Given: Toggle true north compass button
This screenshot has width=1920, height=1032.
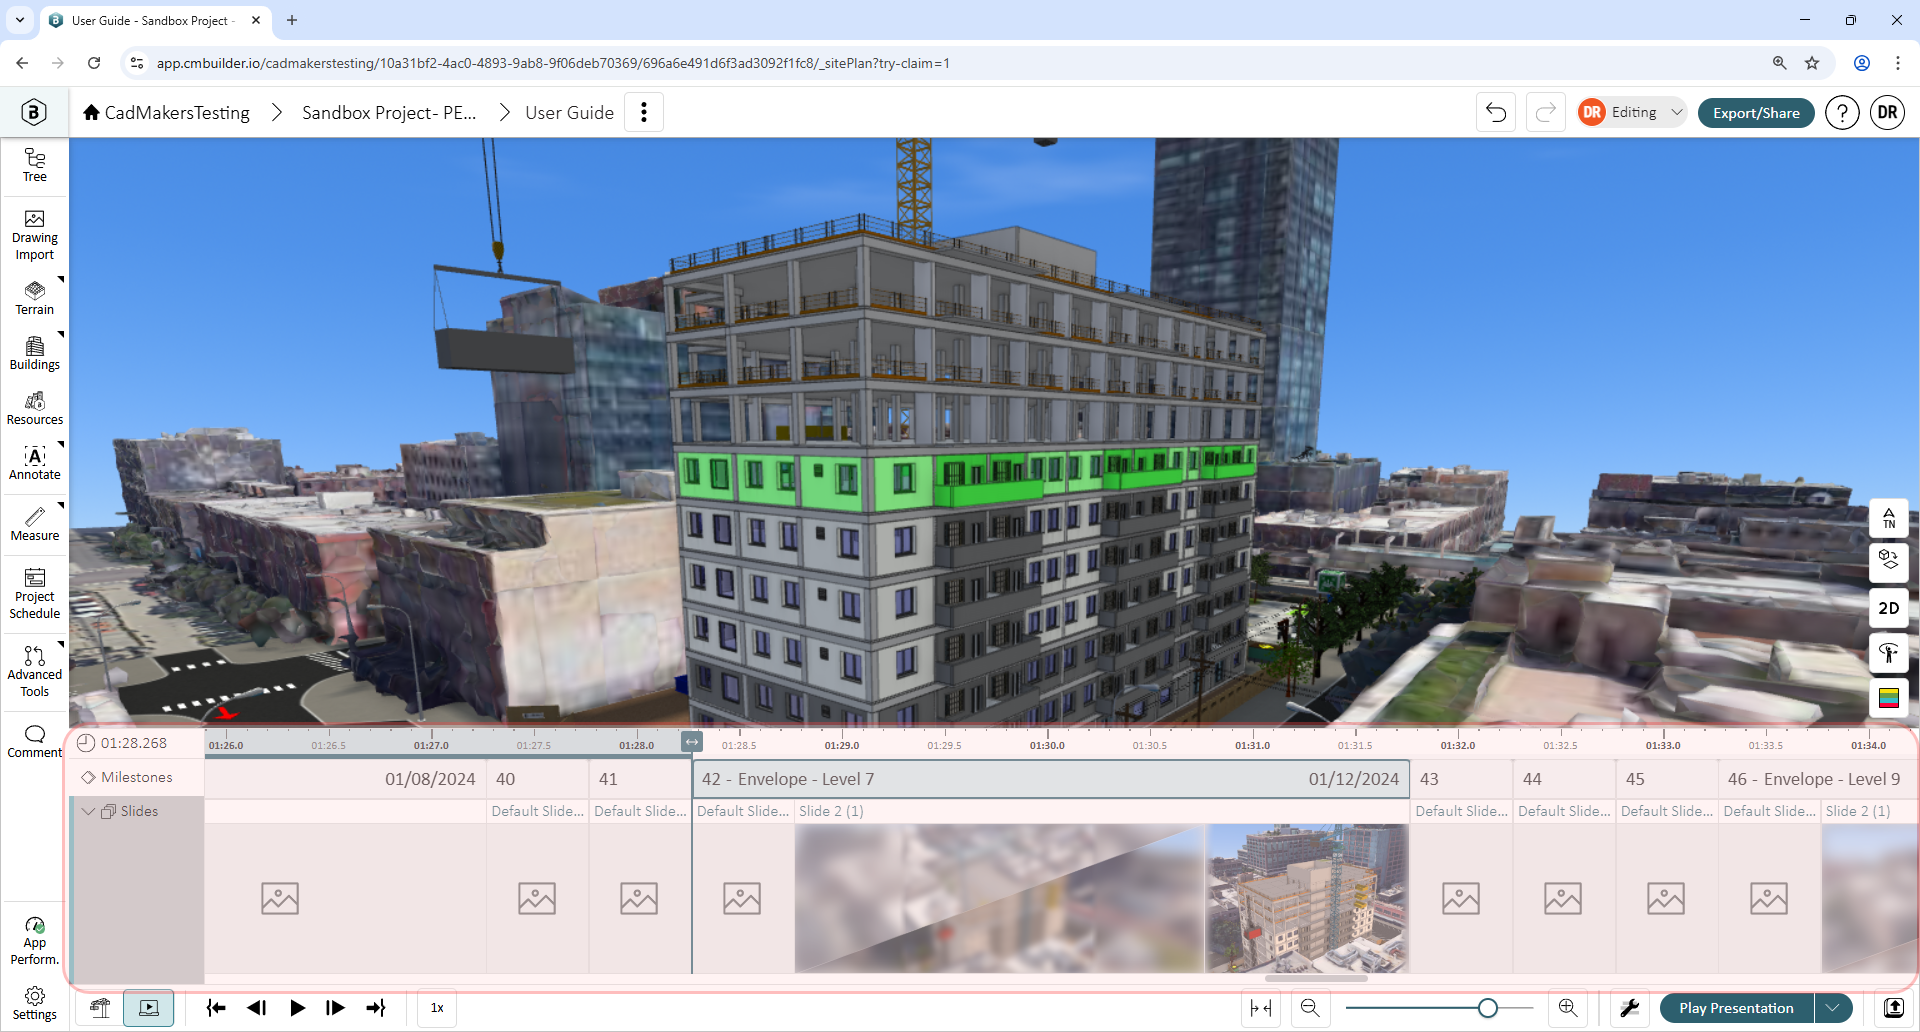Looking at the screenshot, I should [x=1889, y=518].
